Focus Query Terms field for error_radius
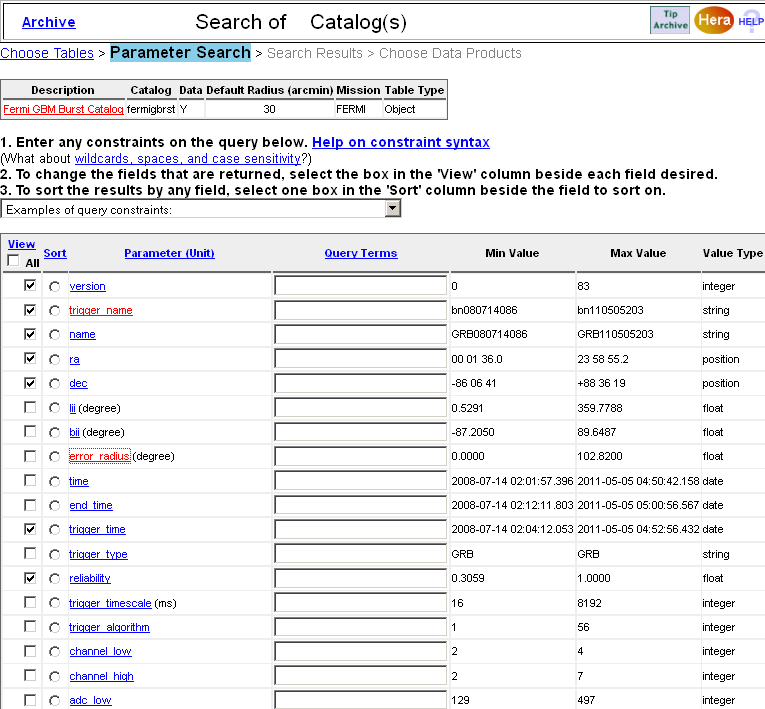The height and width of the screenshot is (709, 765). point(361,456)
